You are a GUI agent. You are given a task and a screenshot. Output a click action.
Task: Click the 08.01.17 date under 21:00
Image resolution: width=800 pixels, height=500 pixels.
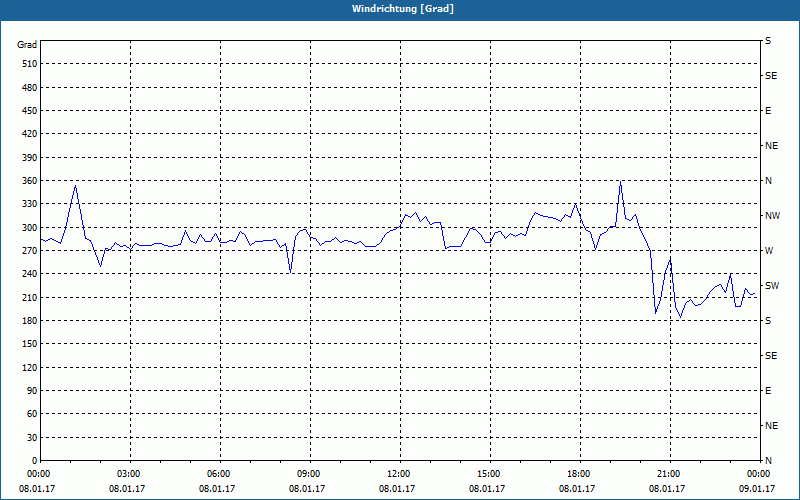pos(667,489)
